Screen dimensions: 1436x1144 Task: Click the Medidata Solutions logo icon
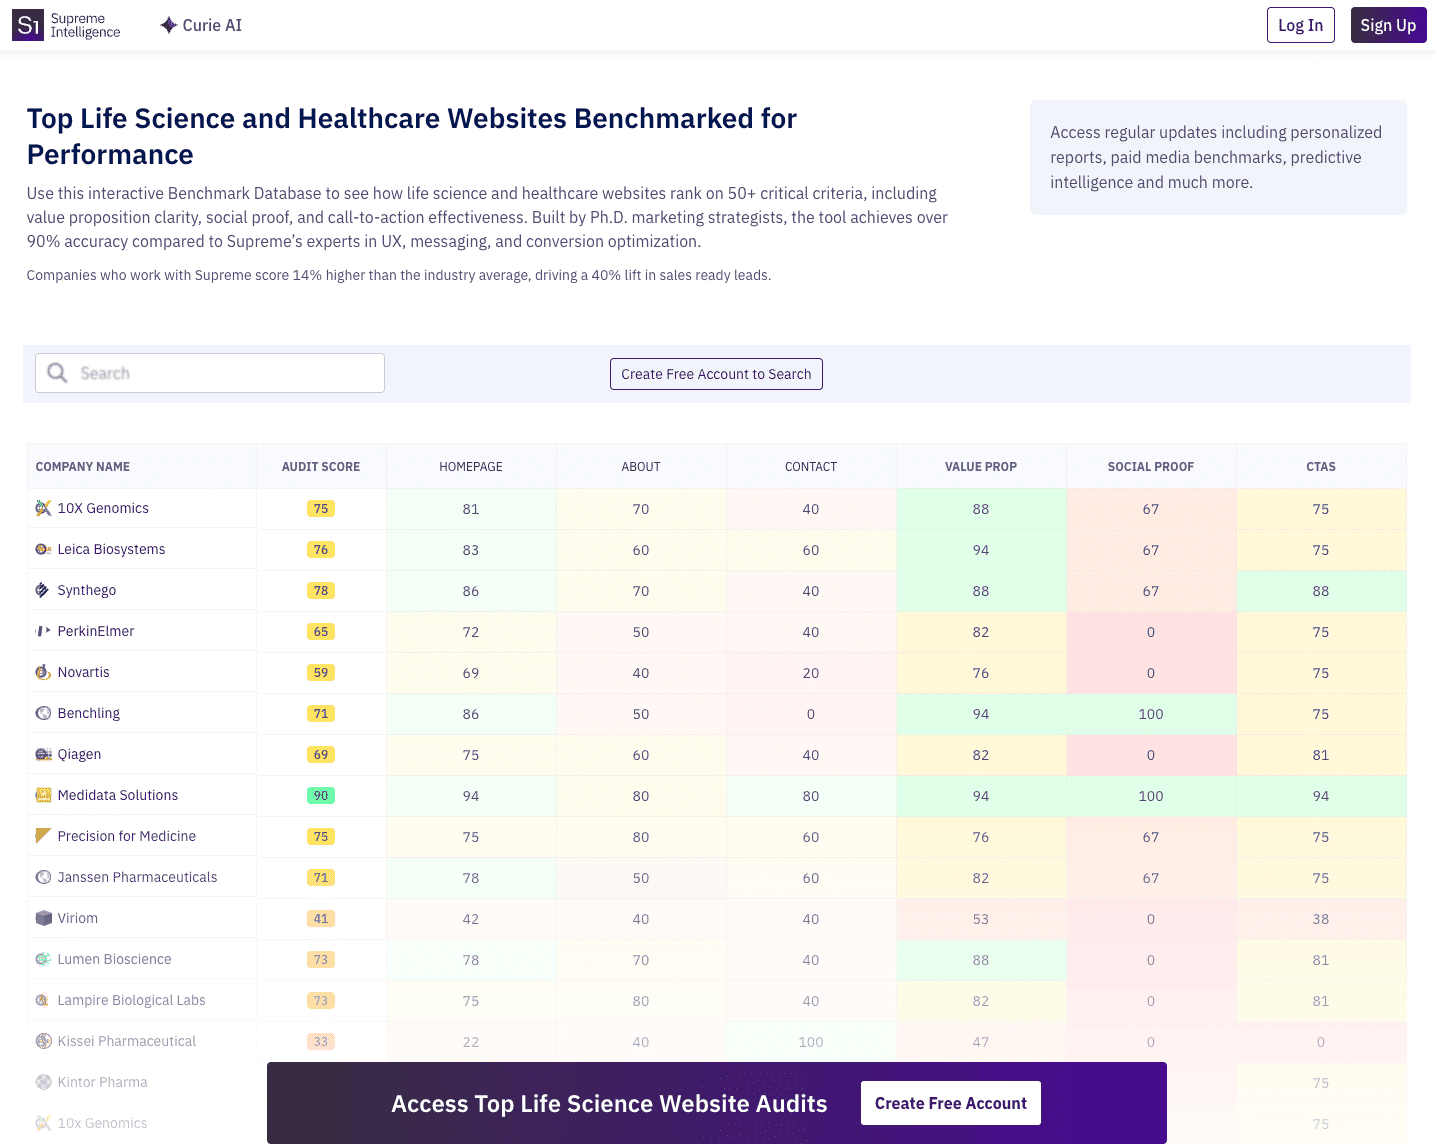pos(43,795)
